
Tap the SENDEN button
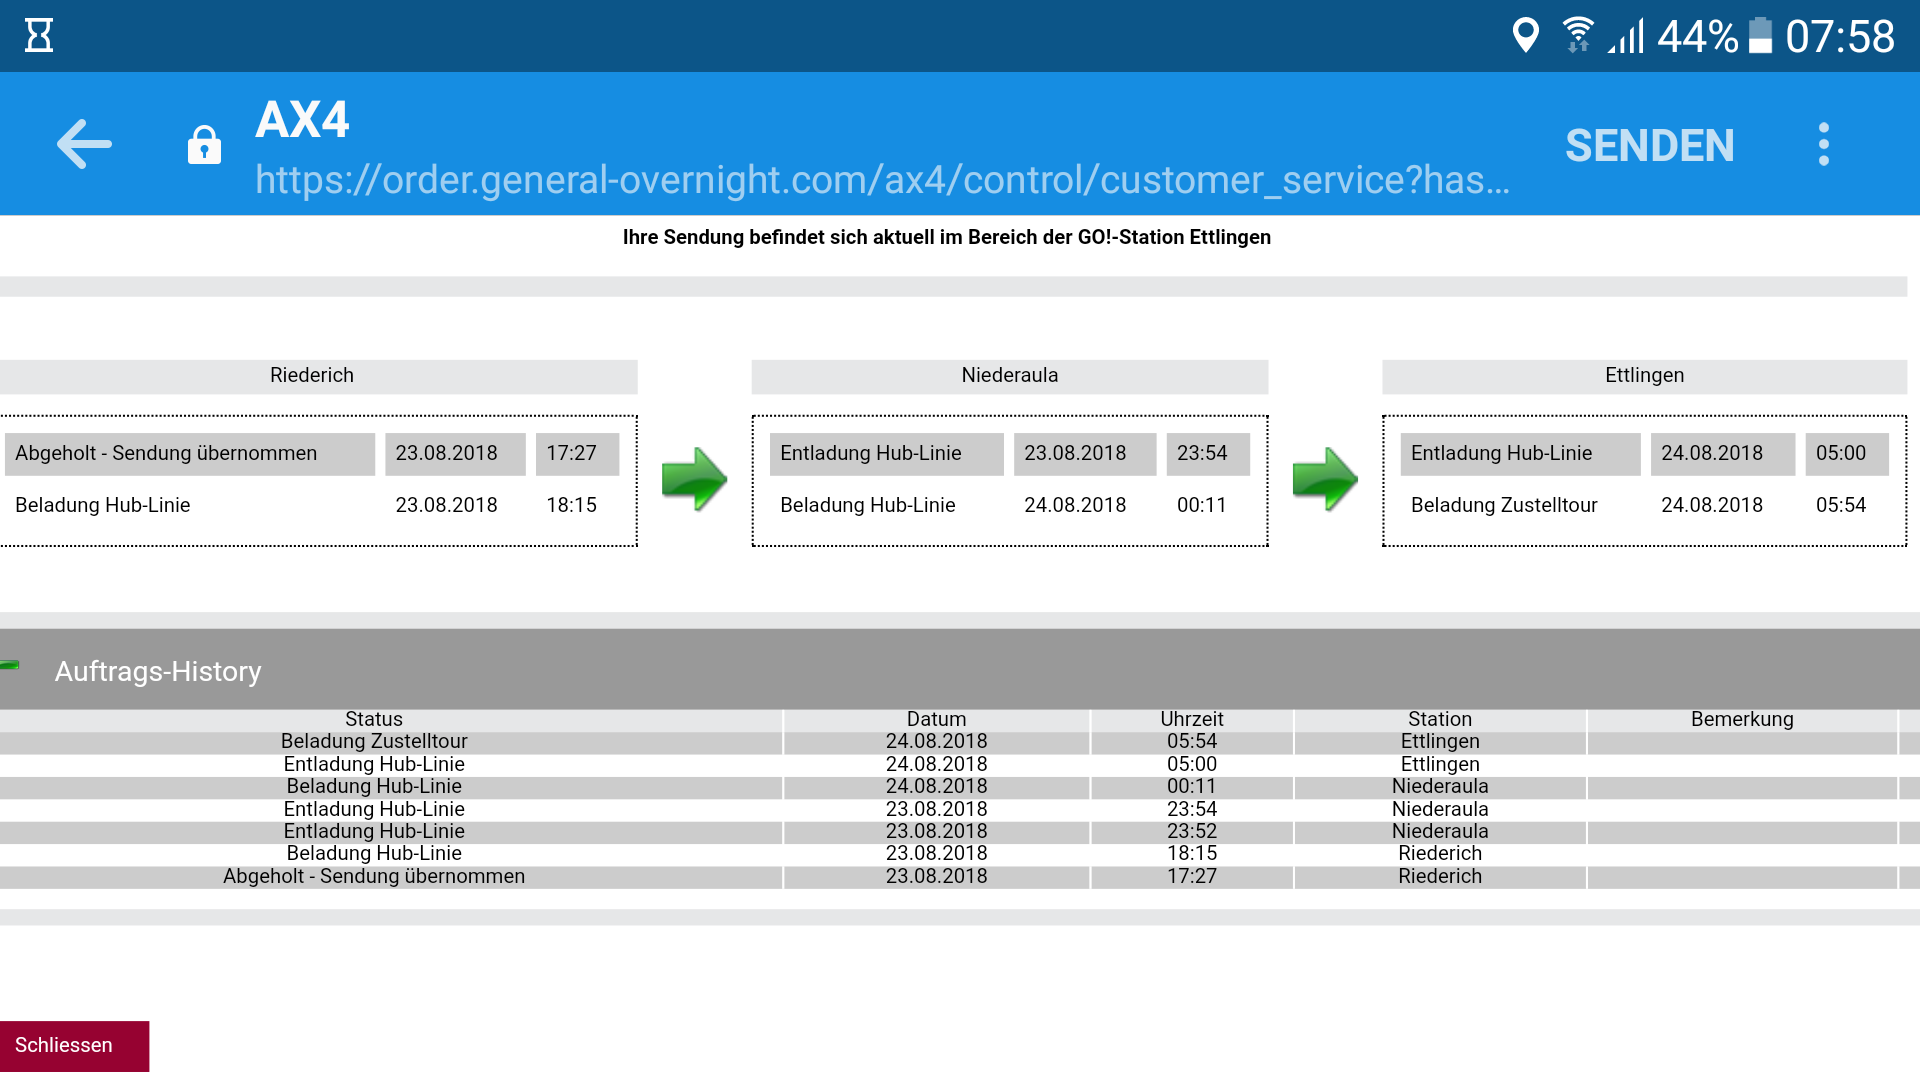[x=1649, y=146]
